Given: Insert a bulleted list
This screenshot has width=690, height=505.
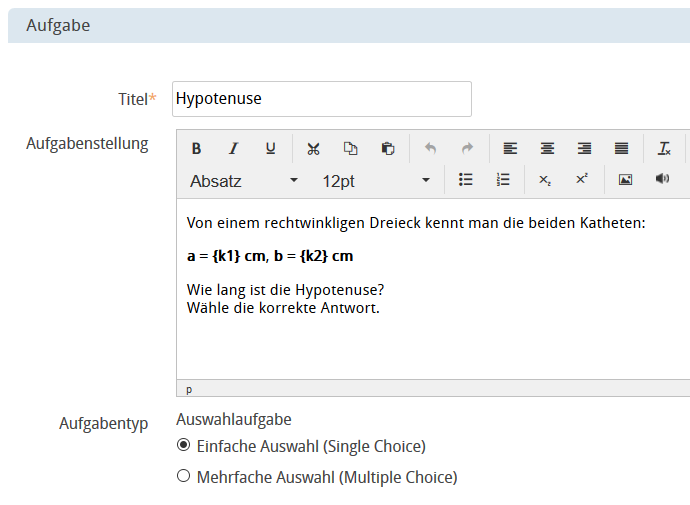Looking at the screenshot, I should [466, 180].
